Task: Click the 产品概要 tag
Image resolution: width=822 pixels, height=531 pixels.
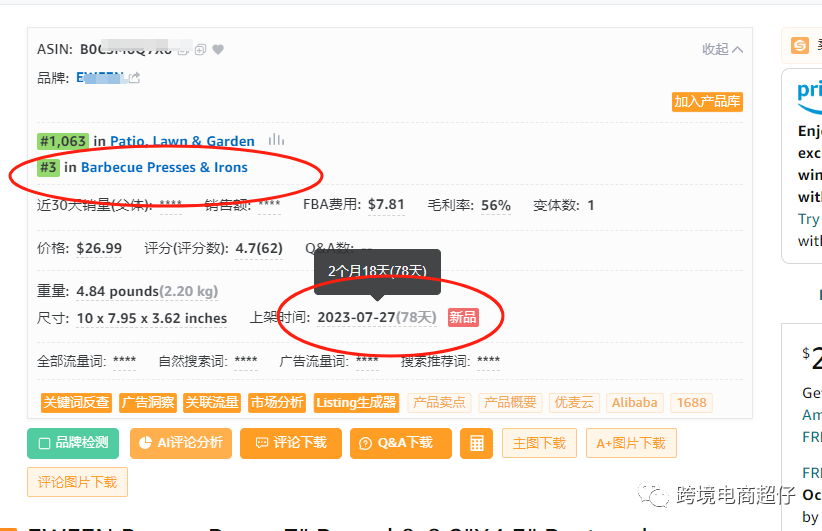Action: (510, 403)
